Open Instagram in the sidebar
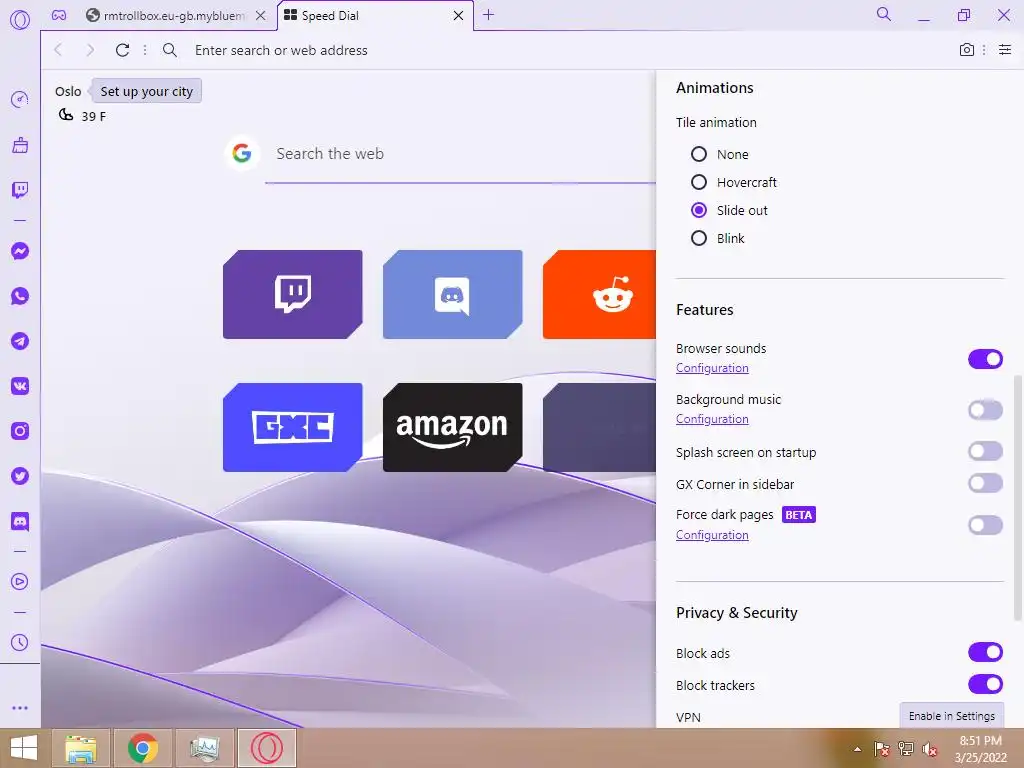 (20, 431)
